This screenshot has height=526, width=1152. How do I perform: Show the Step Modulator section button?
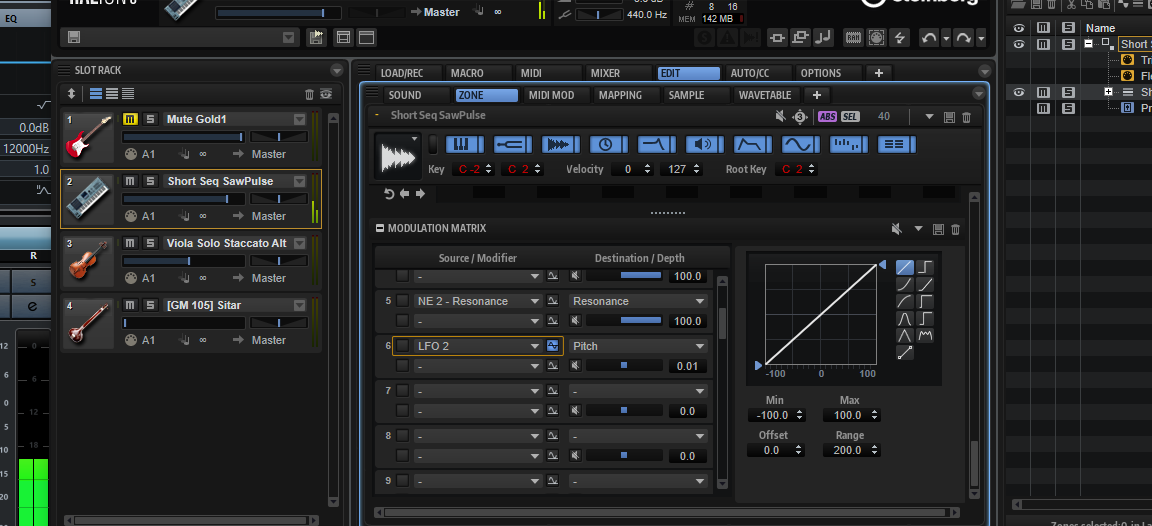click(x=849, y=144)
